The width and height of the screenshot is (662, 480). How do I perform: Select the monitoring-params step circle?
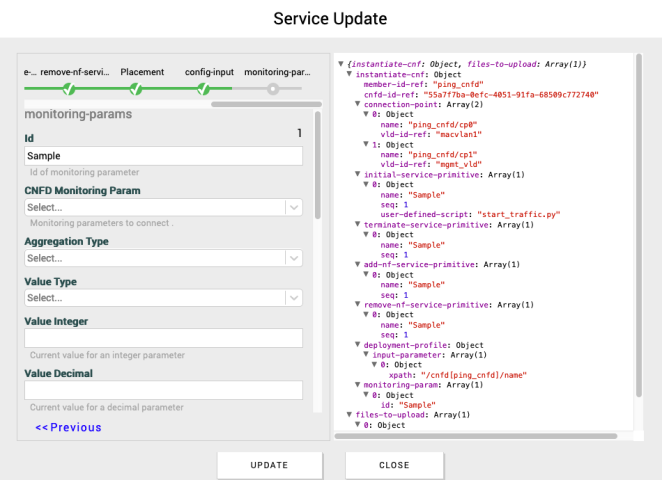pyautogui.click(x=272, y=89)
